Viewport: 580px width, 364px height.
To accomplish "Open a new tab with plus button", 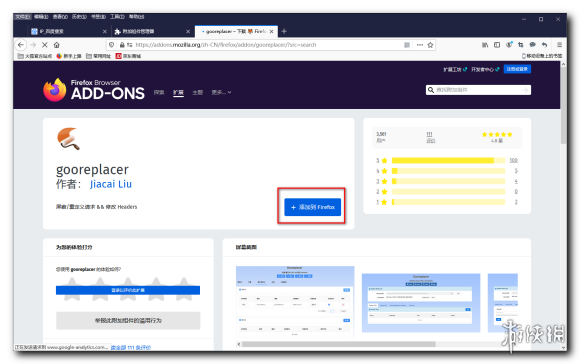I will pyautogui.click(x=284, y=31).
